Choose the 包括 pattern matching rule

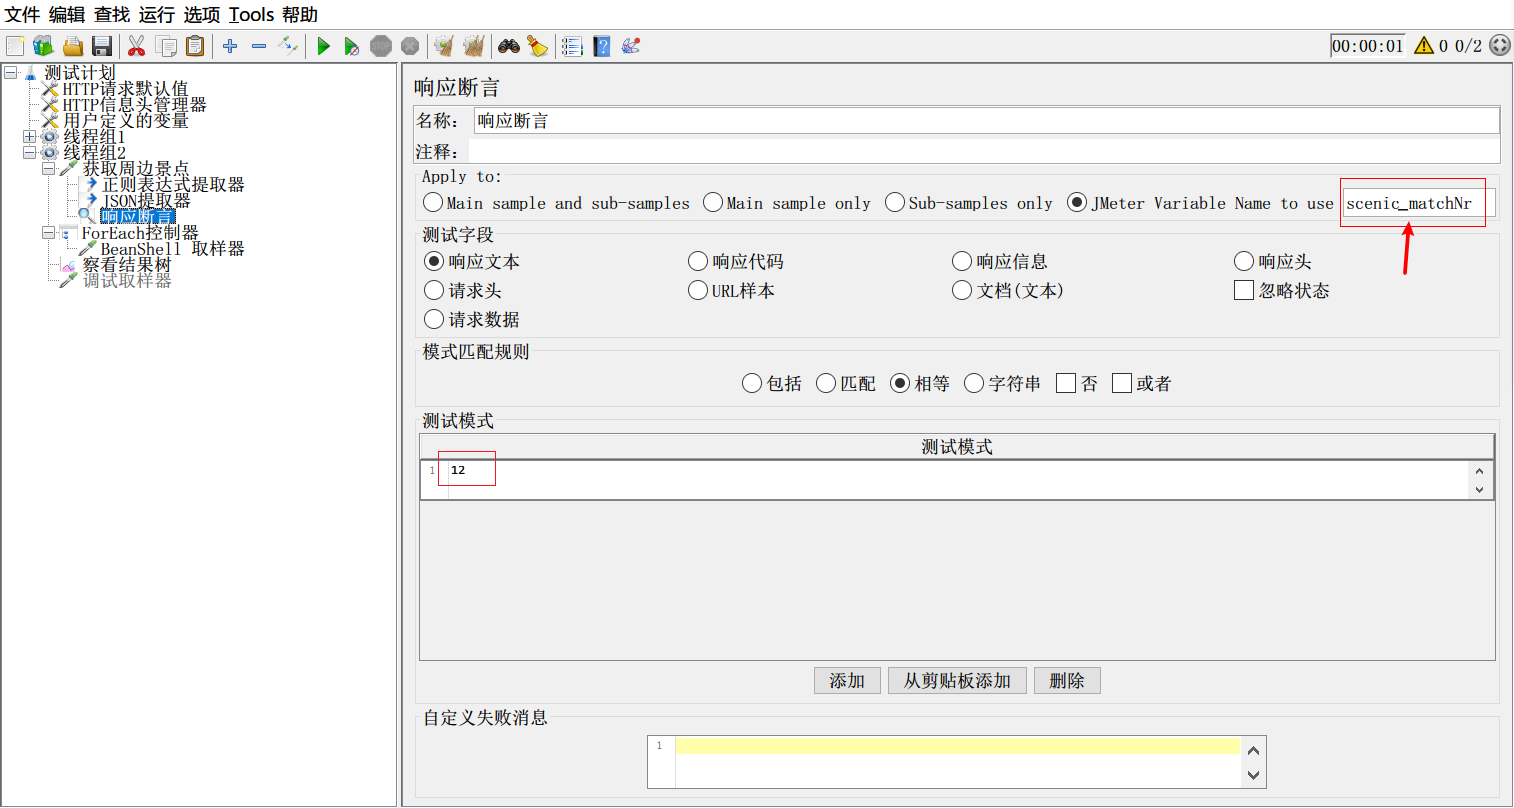(752, 384)
